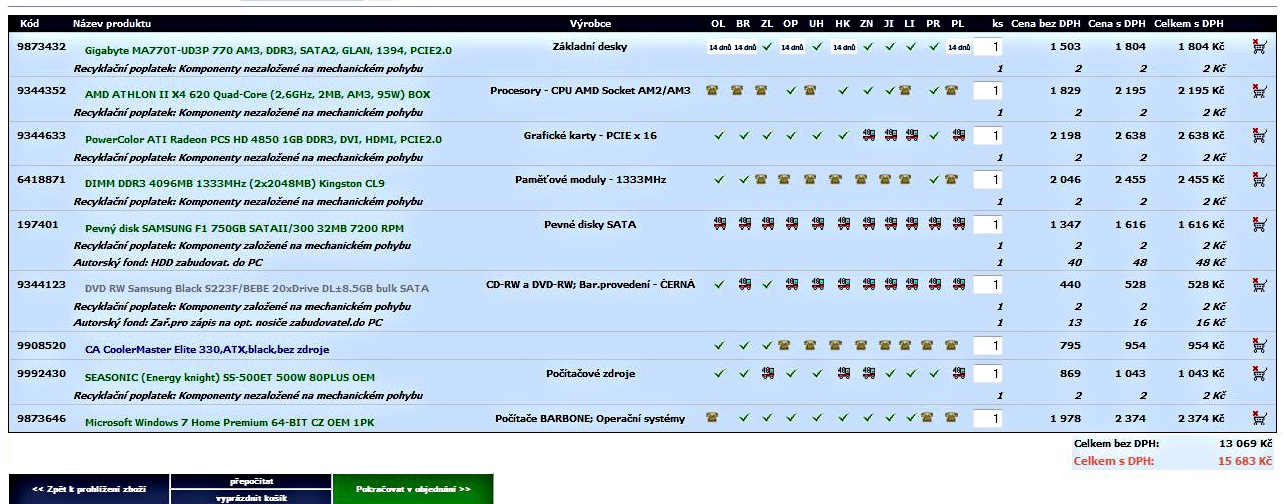This screenshot has height=504, width=1284.
Task: Click the PL '14 dnů' badge in Gigabyte row
Action: [959, 47]
